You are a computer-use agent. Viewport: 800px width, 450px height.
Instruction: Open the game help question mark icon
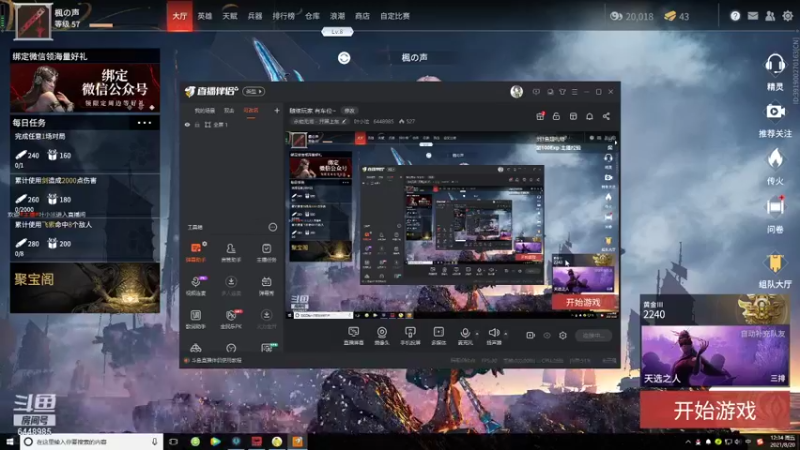point(735,16)
